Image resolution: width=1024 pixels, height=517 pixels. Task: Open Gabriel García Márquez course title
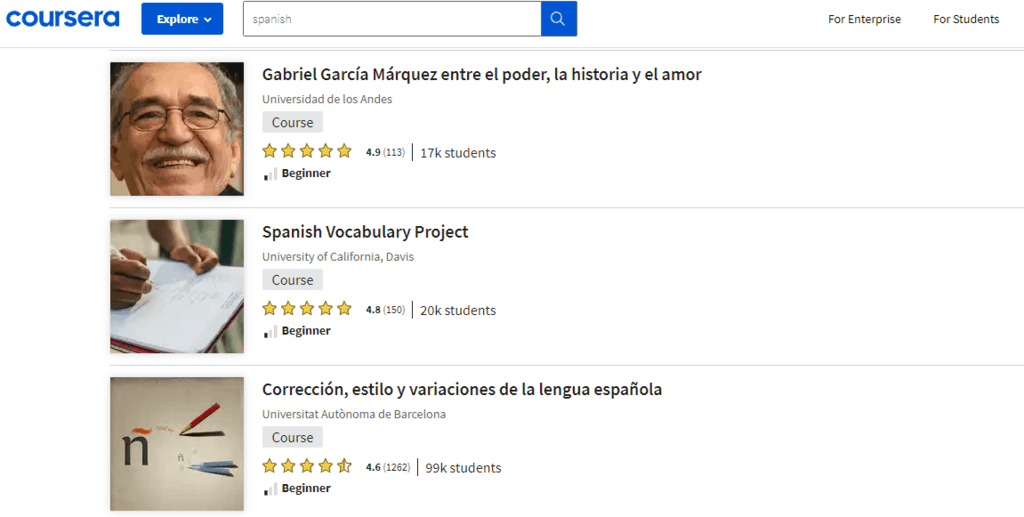pos(481,75)
